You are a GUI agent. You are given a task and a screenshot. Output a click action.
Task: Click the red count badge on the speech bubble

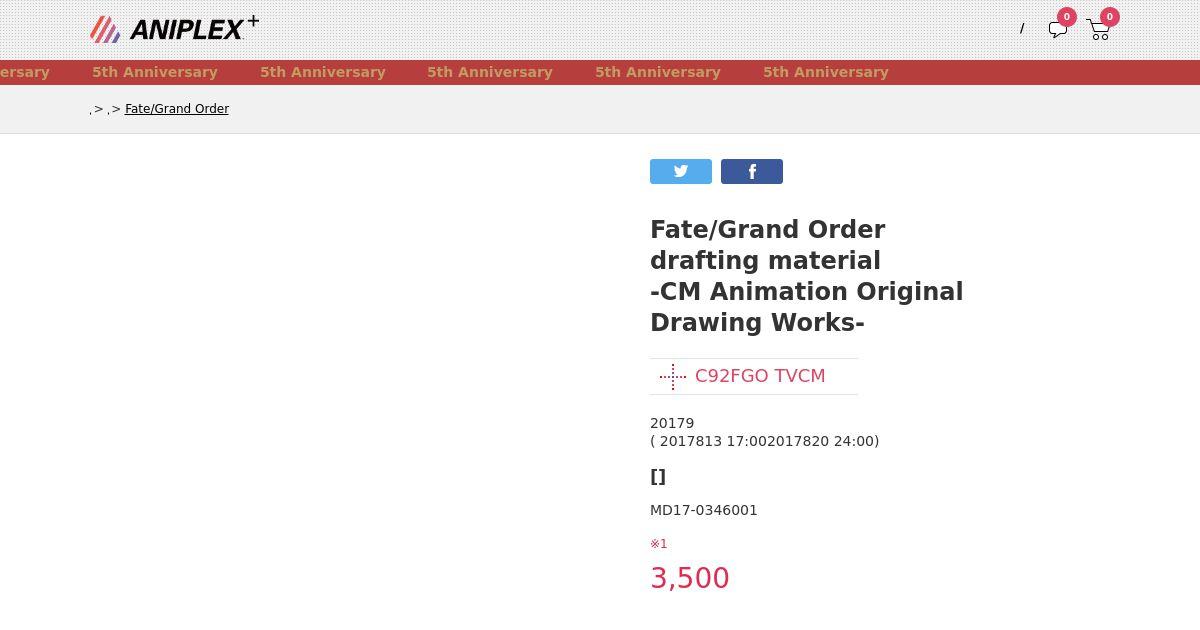pyautogui.click(x=1067, y=17)
